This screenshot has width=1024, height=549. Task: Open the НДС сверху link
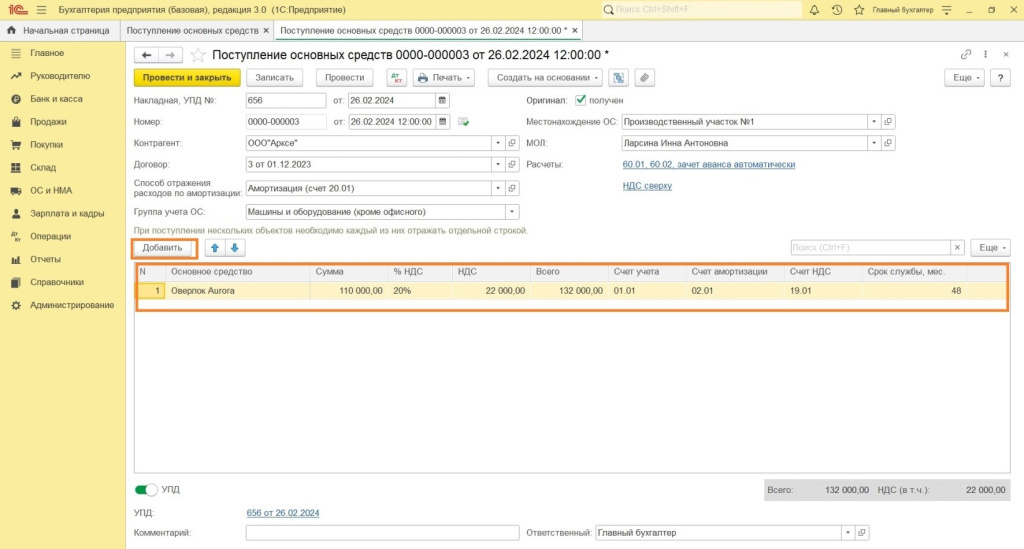[x=647, y=186]
